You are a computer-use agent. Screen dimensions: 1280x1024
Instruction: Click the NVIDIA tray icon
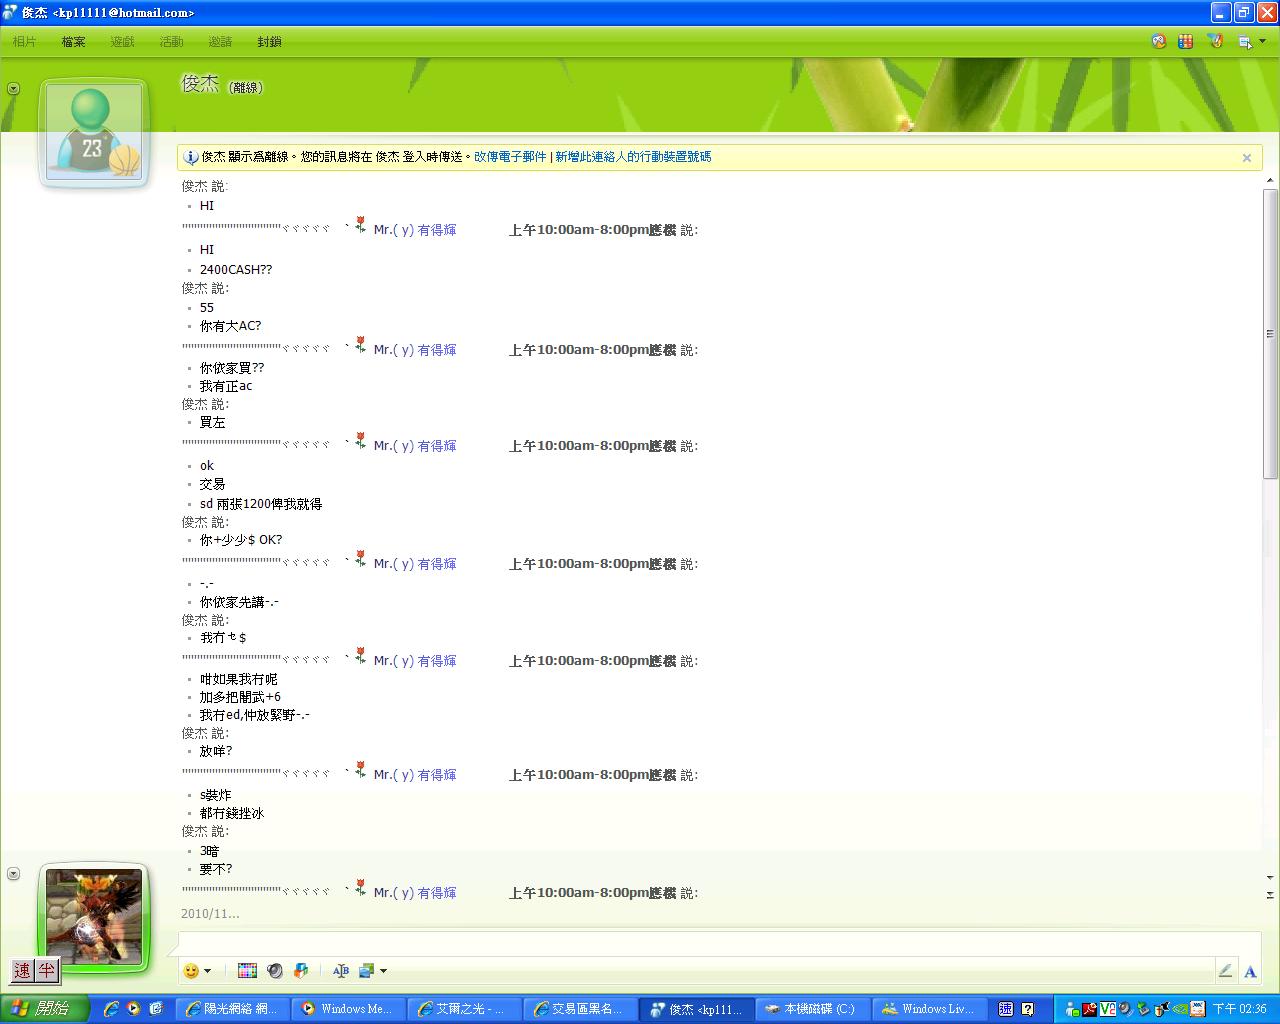[1181, 1009]
